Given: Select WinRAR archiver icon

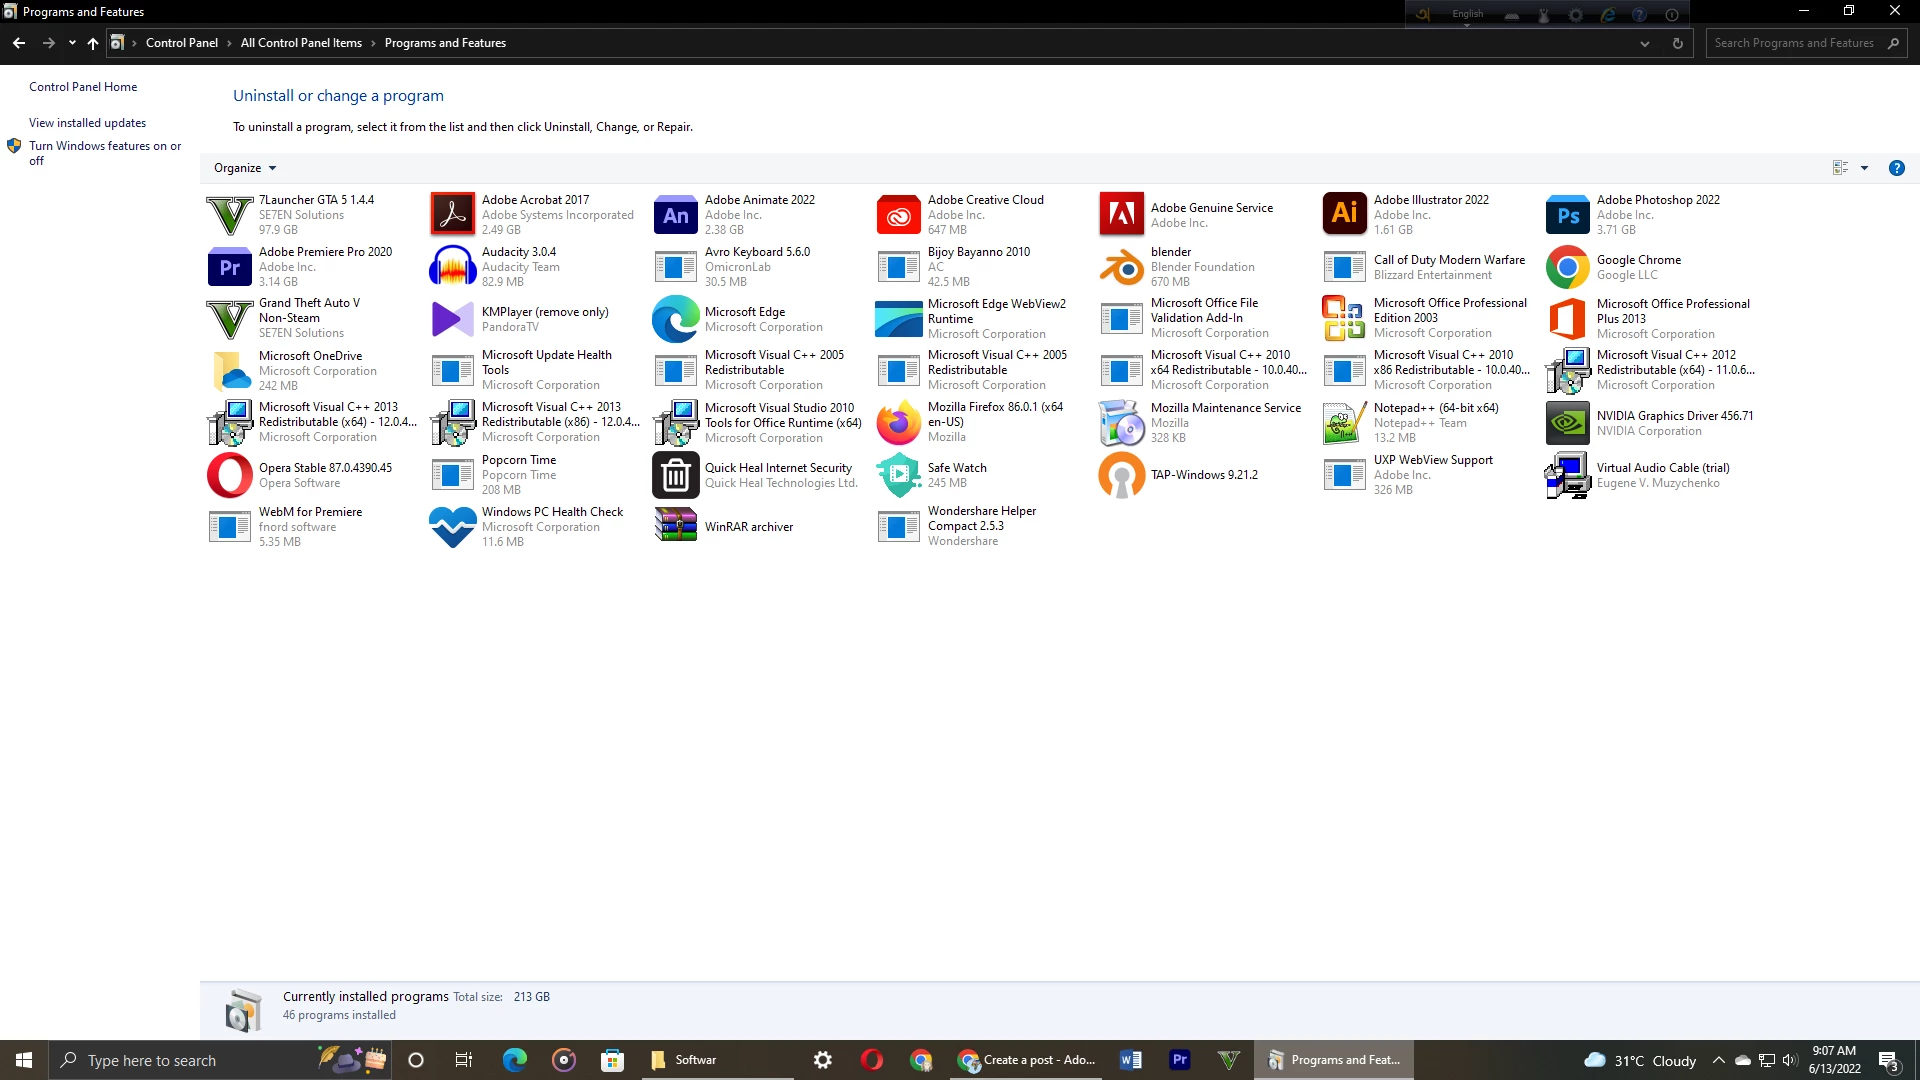Looking at the screenshot, I should point(675,526).
